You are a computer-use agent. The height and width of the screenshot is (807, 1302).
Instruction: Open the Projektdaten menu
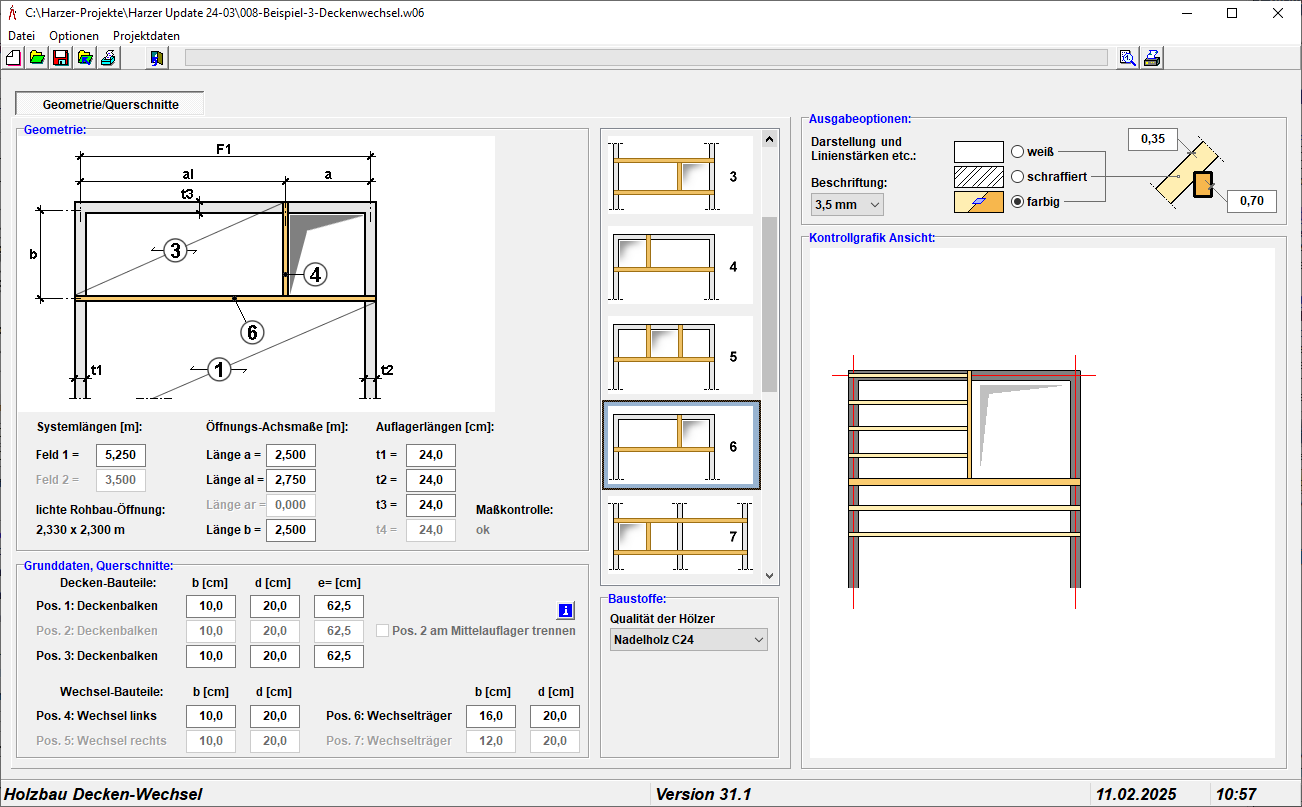[x=146, y=35]
